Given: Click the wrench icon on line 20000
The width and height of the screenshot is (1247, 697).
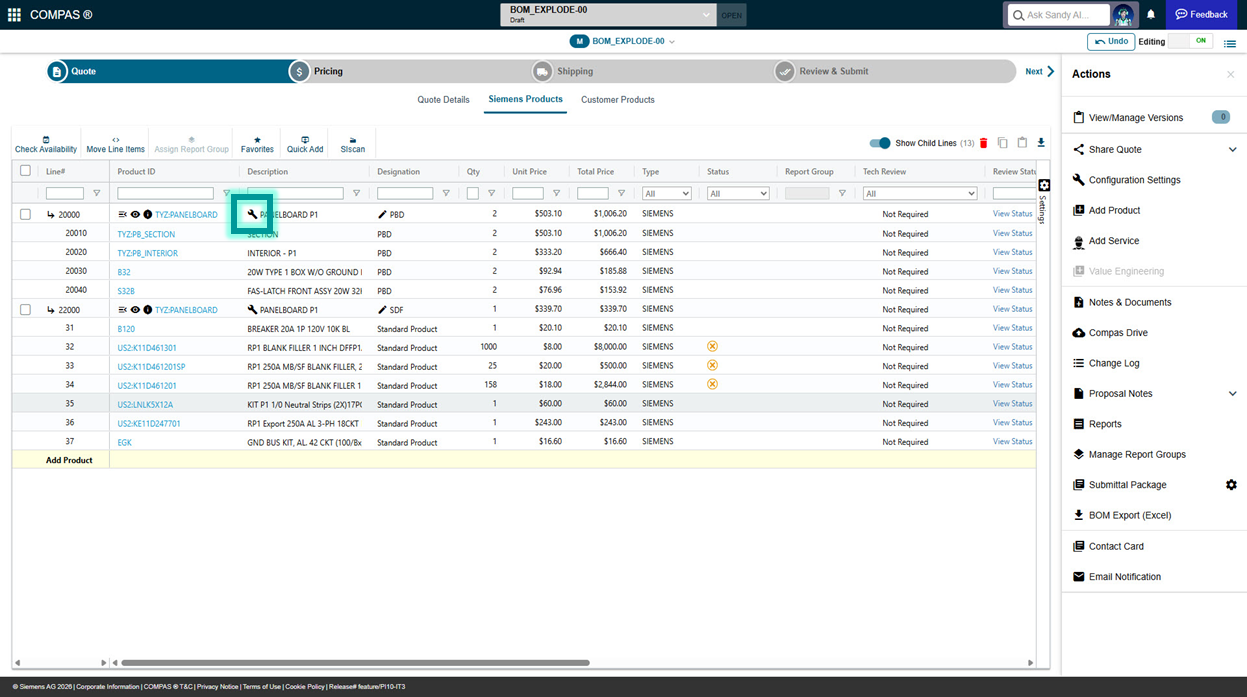Looking at the screenshot, I should (x=252, y=214).
